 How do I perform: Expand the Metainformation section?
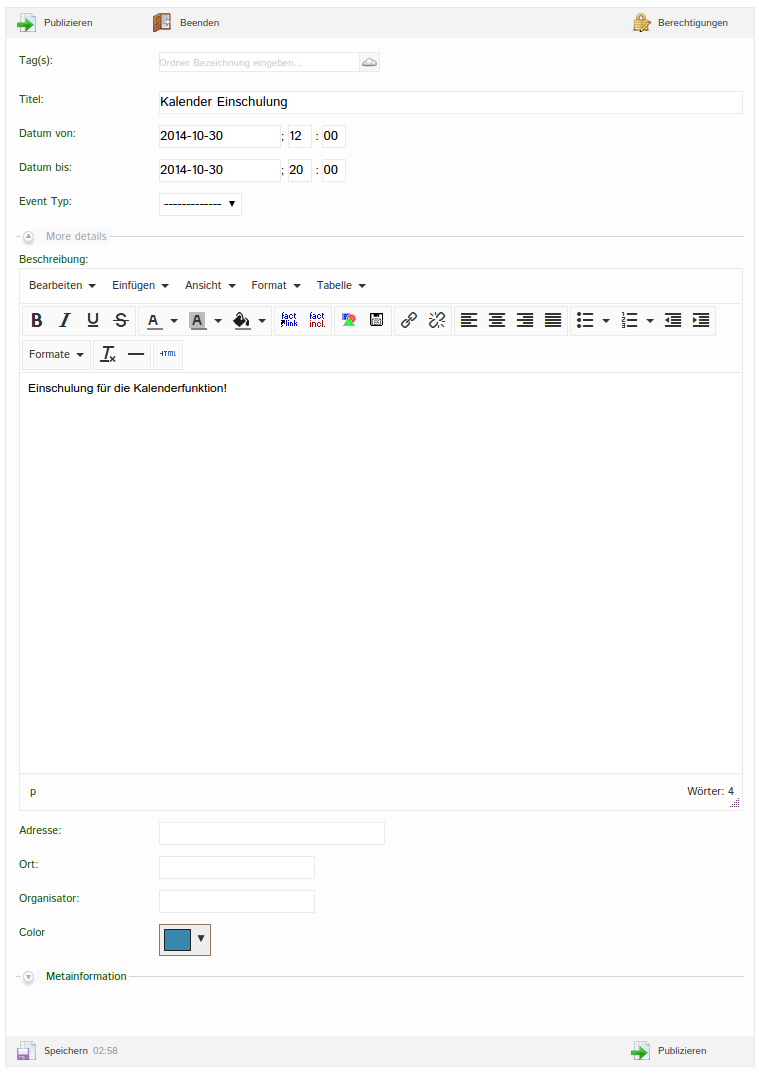tap(28, 977)
